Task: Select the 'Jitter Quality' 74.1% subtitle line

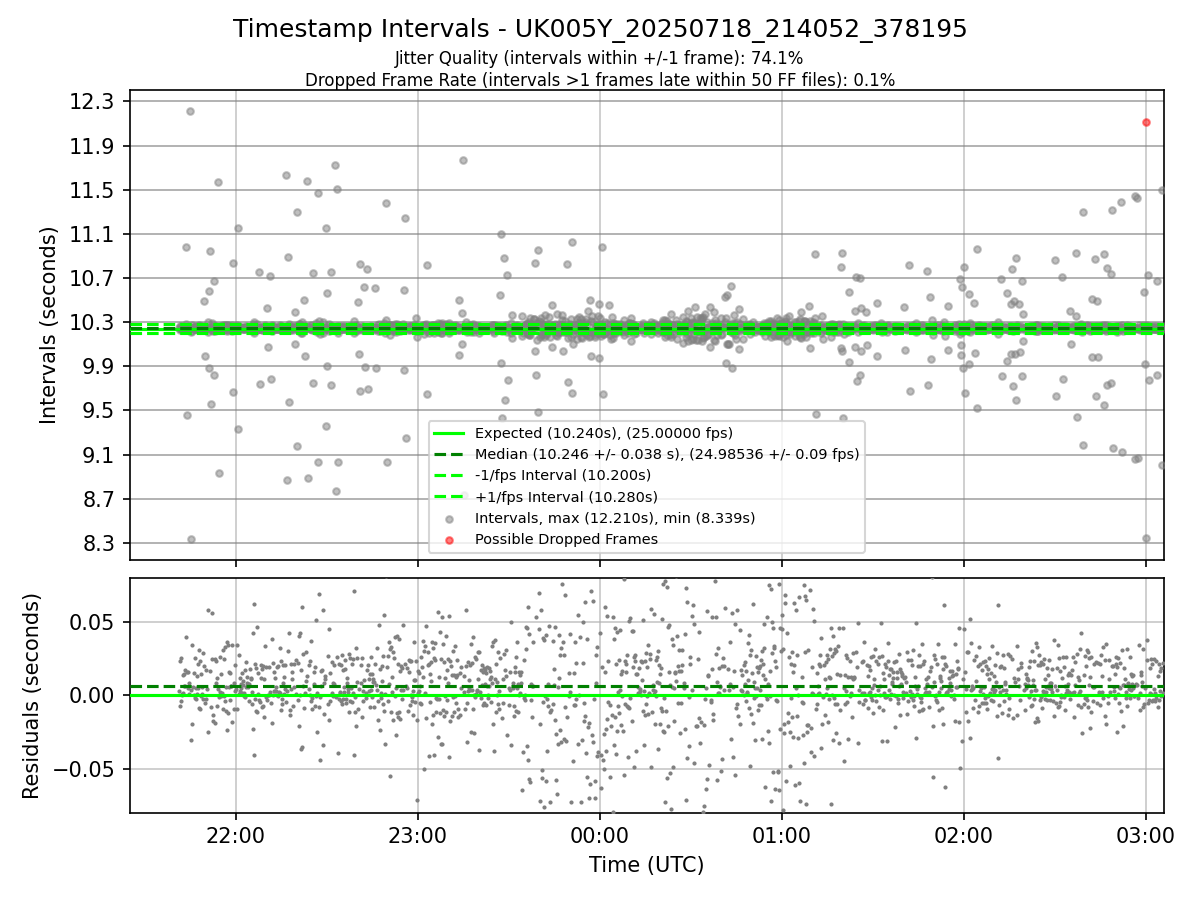Action: pyautogui.click(x=600, y=58)
